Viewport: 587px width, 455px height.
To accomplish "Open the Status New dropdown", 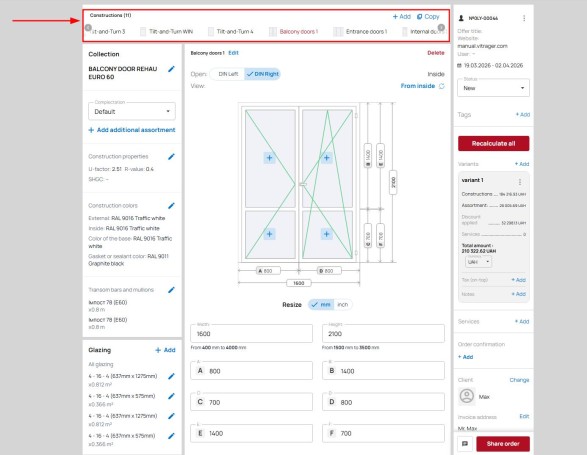I will 493,88.
